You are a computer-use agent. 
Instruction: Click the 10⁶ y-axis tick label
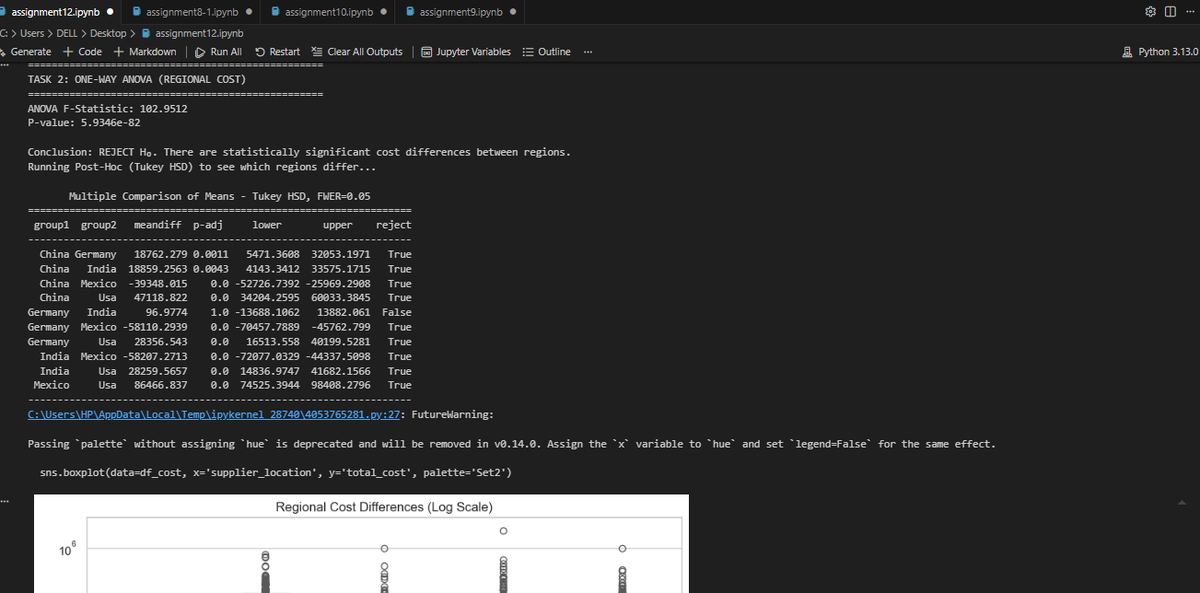[x=65, y=551]
